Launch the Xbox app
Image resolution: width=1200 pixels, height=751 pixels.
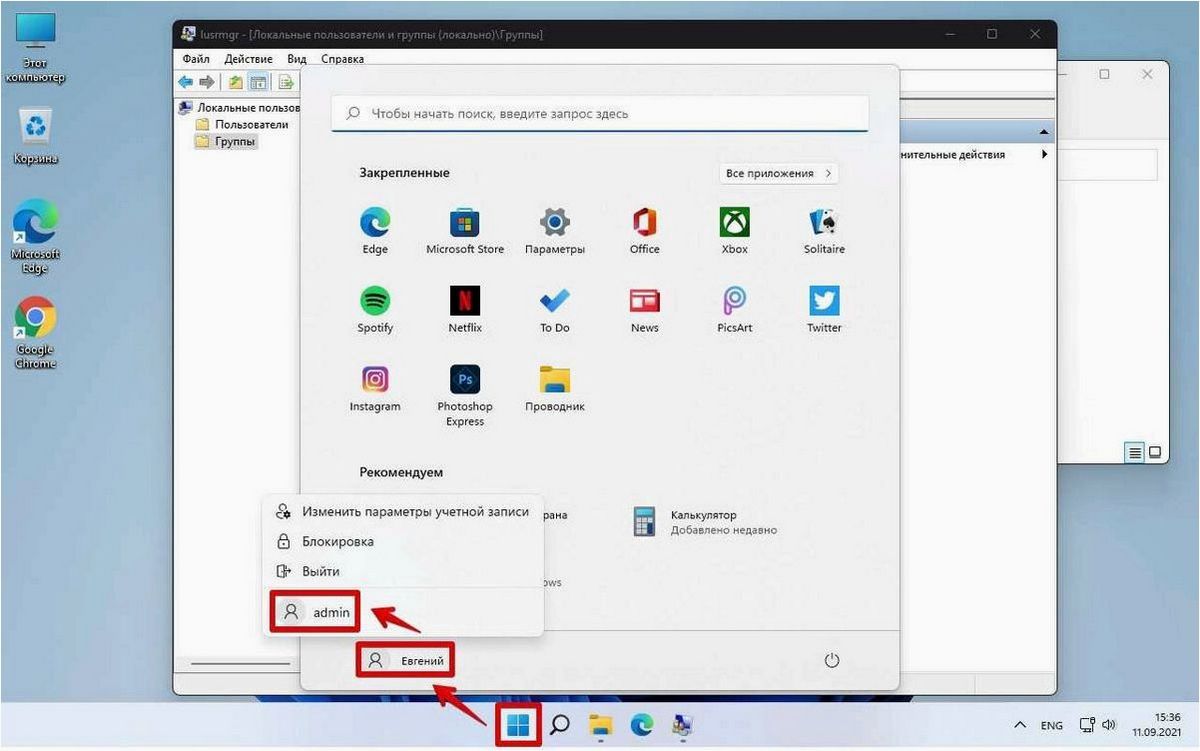point(735,231)
